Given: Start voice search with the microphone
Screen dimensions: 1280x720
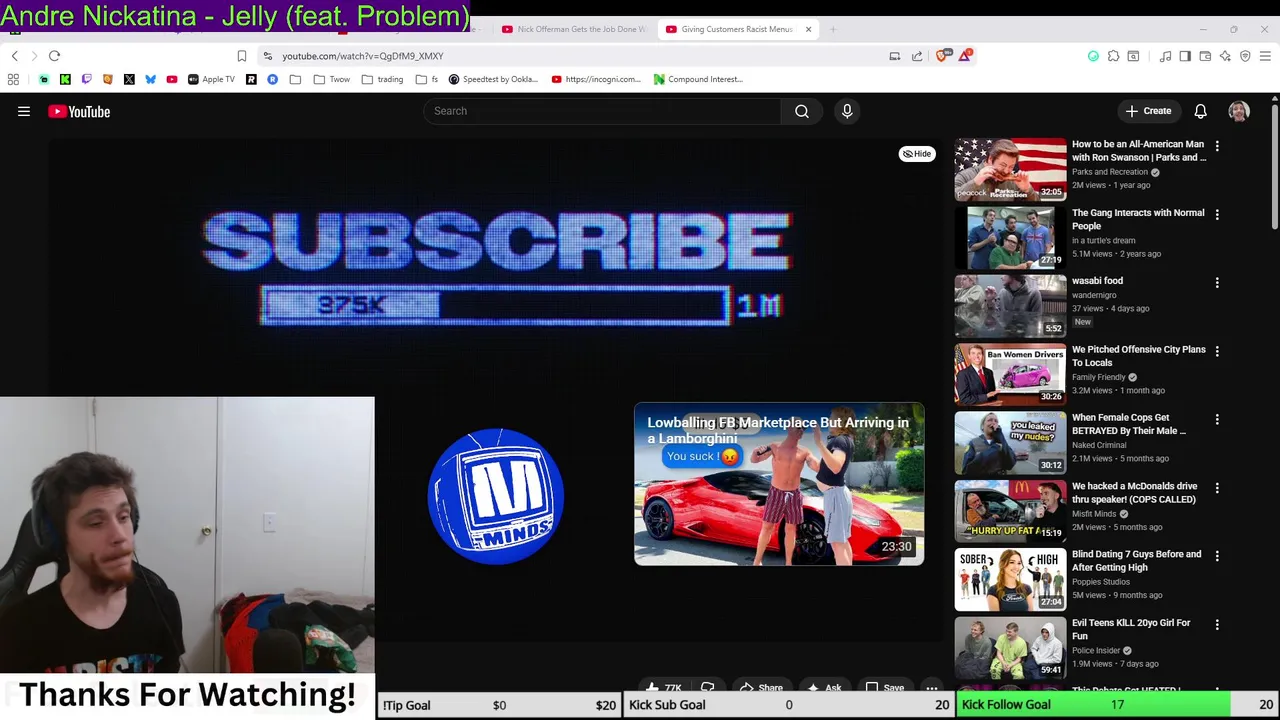Looking at the screenshot, I should pos(847,111).
